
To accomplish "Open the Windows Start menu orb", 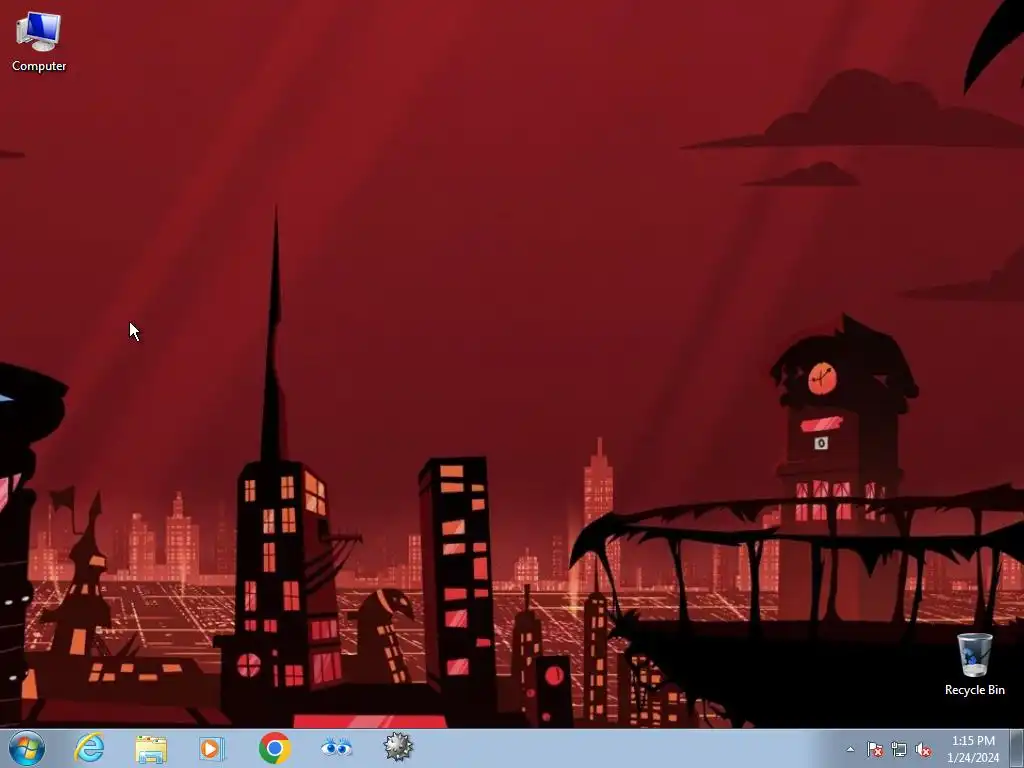I will (27, 748).
